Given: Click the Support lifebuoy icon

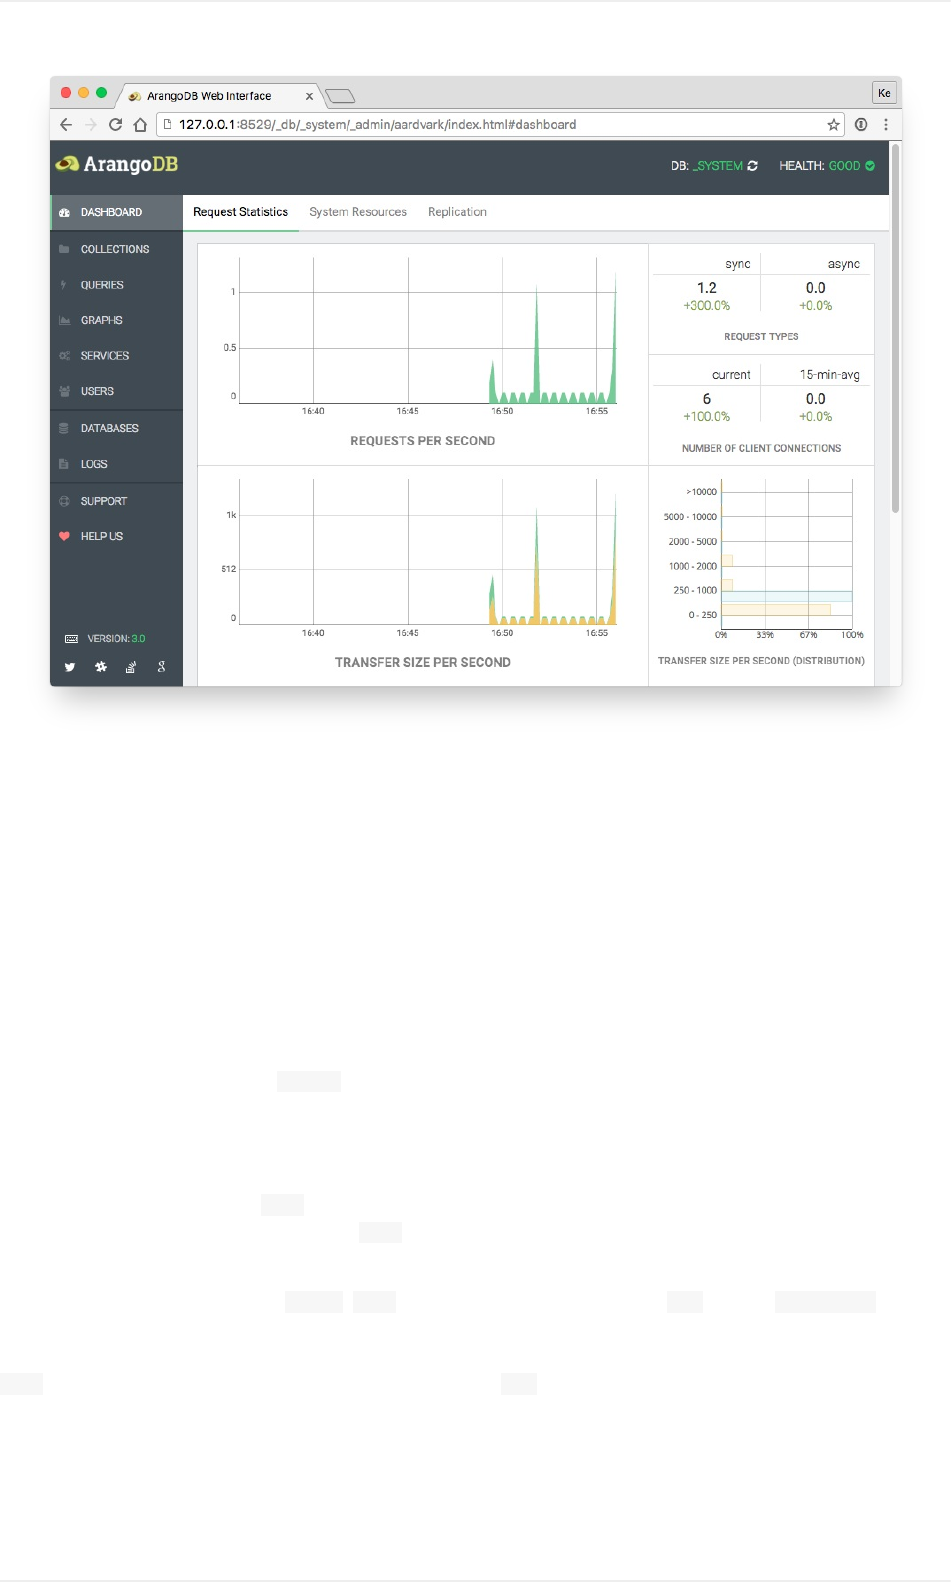Looking at the screenshot, I should tap(64, 501).
